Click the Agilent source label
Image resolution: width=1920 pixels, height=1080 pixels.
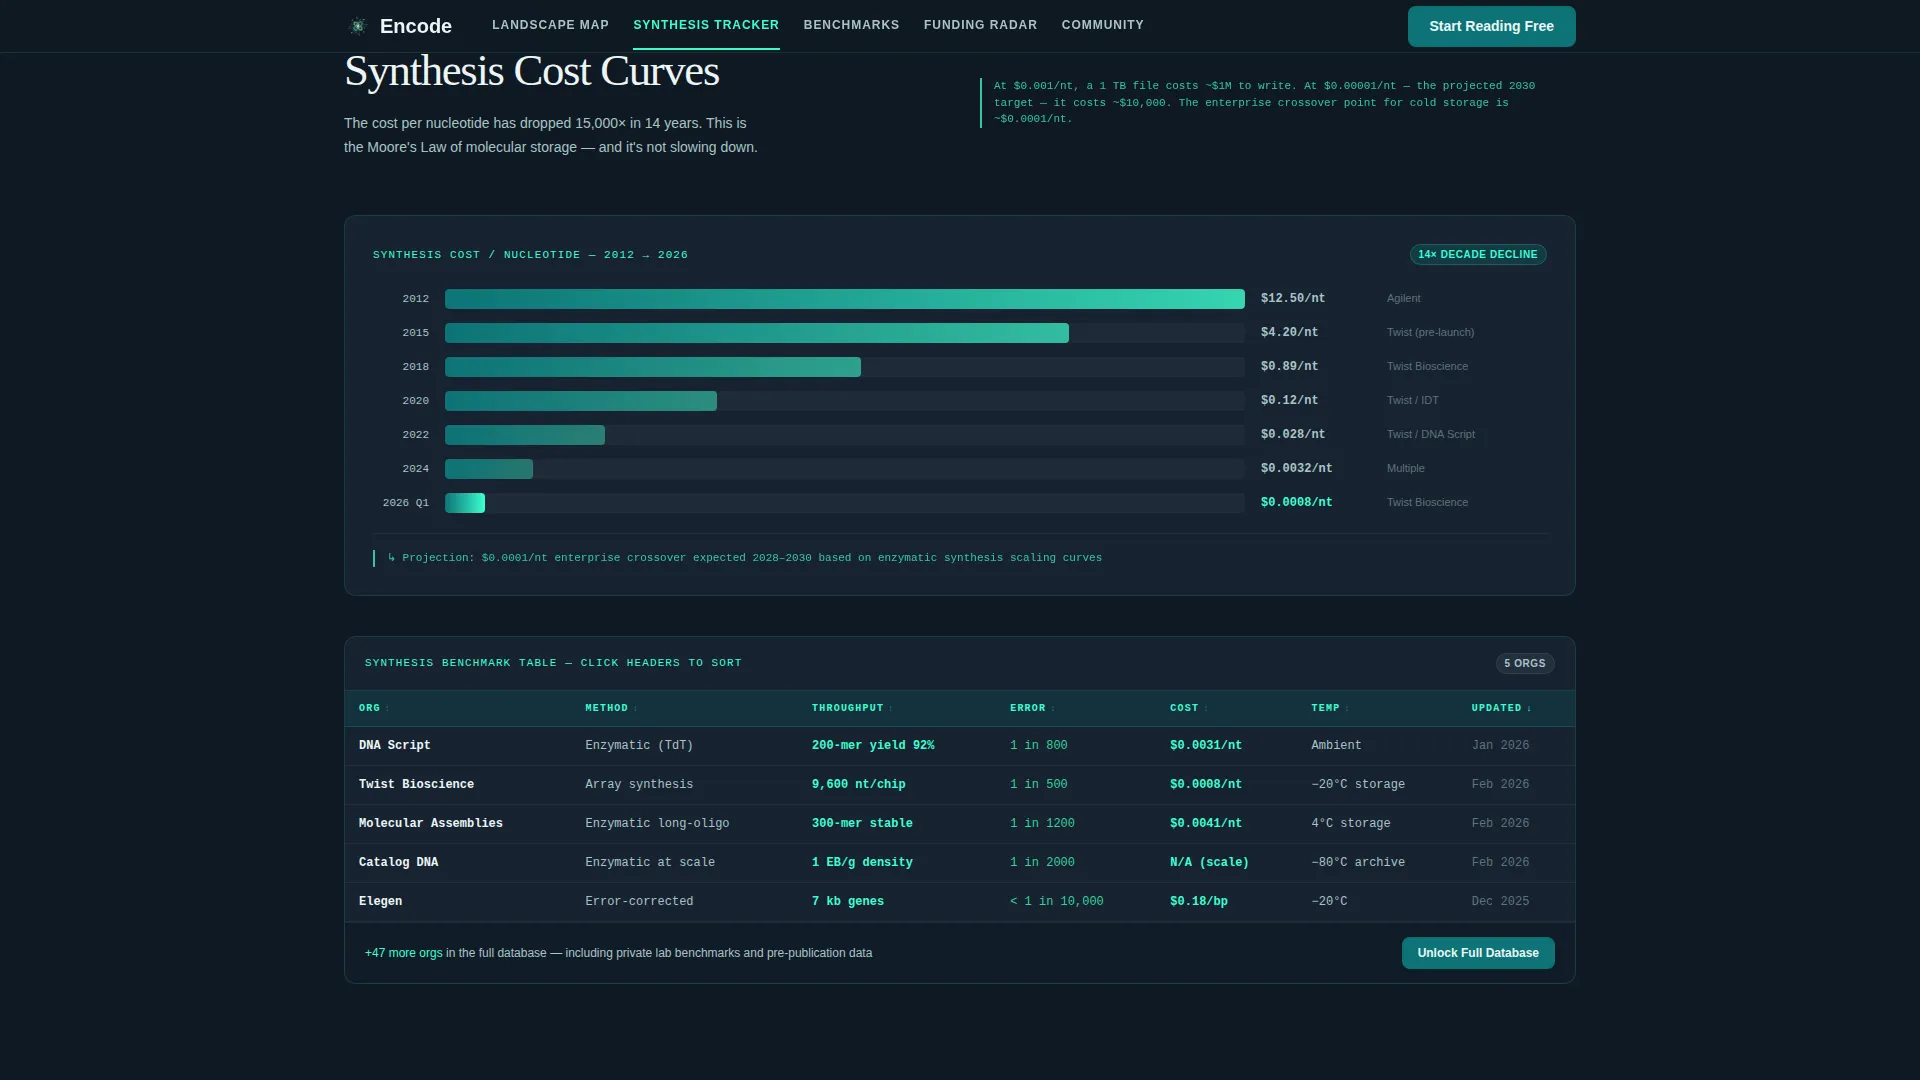click(x=1403, y=299)
